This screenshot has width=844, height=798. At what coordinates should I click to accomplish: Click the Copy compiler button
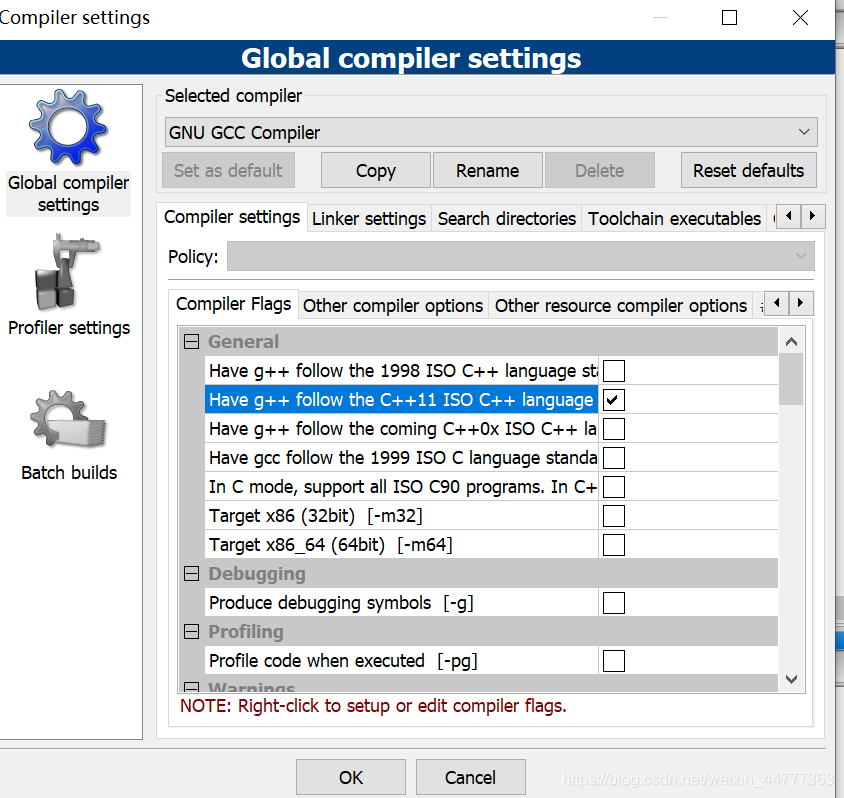[x=376, y=171]
